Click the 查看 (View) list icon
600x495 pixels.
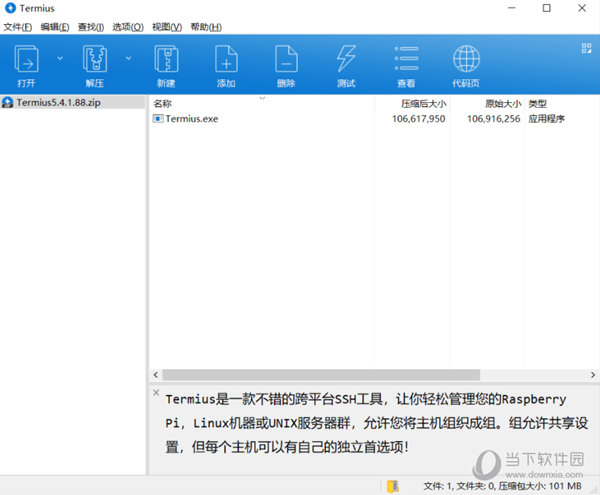coord(406,59)
